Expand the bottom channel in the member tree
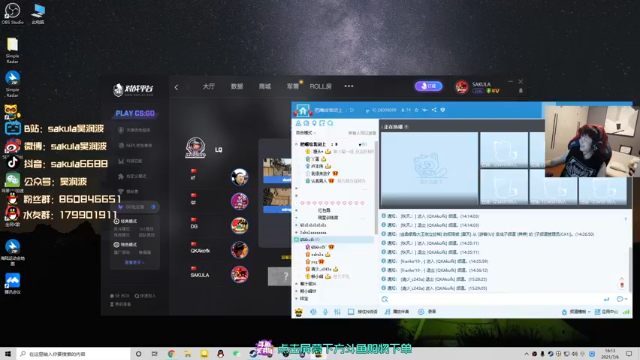This screenshot has height=360, width=640. (297, 299)
